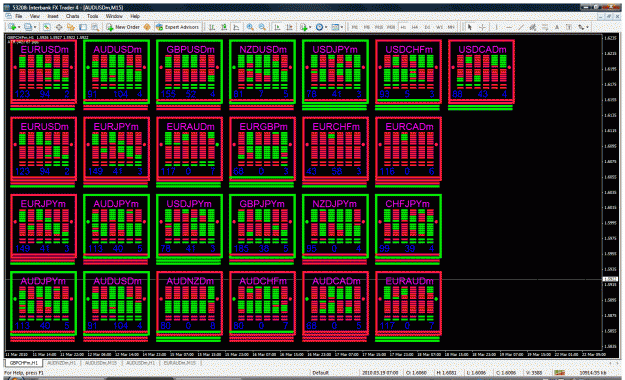The height and width of the screenshot is (380, 625).
Task: Toggle chart Auto Scroll
Action: pyautogui.click(x=277, y=27)
